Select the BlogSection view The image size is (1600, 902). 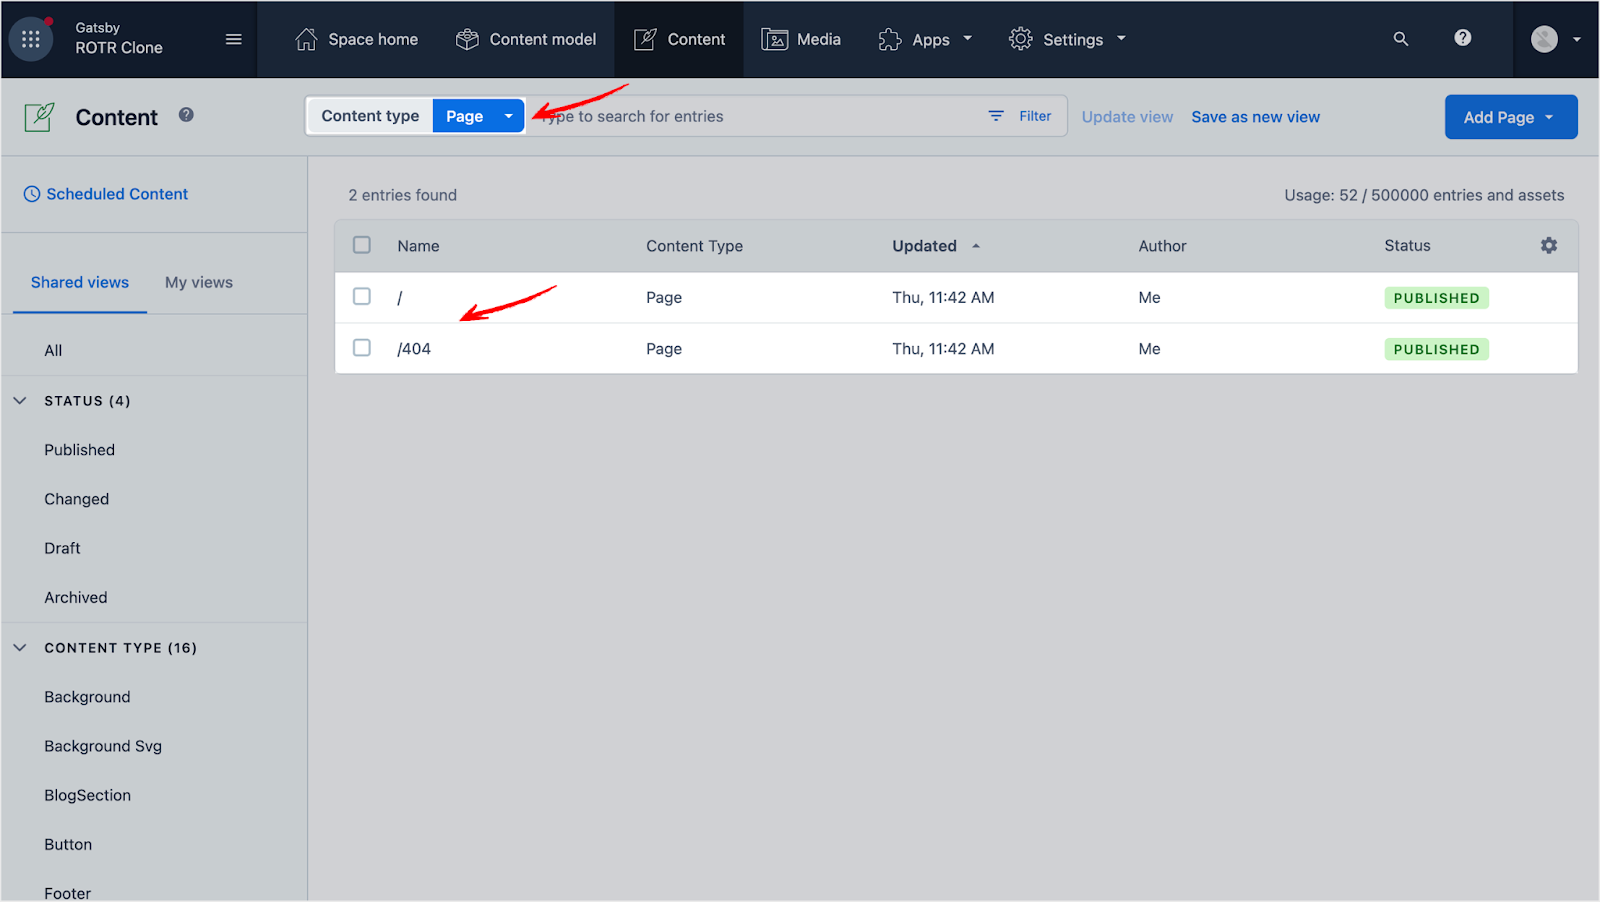pyautogui.click(x=88, y=795)
